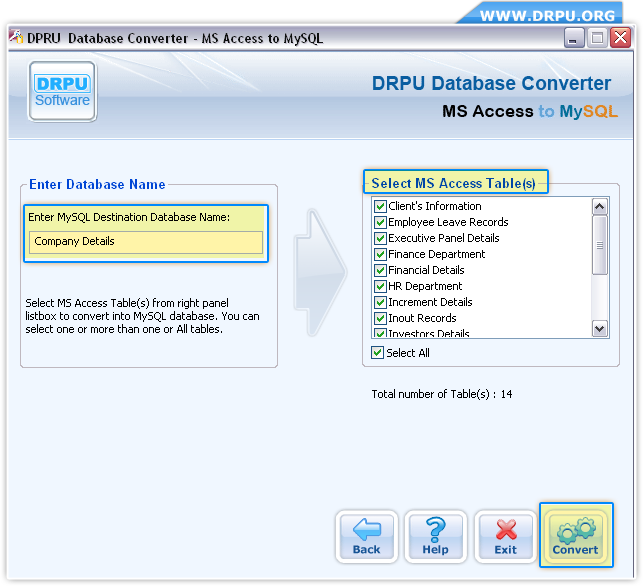
Task: Click the table list scrollbar thumb
Action: 600,245
